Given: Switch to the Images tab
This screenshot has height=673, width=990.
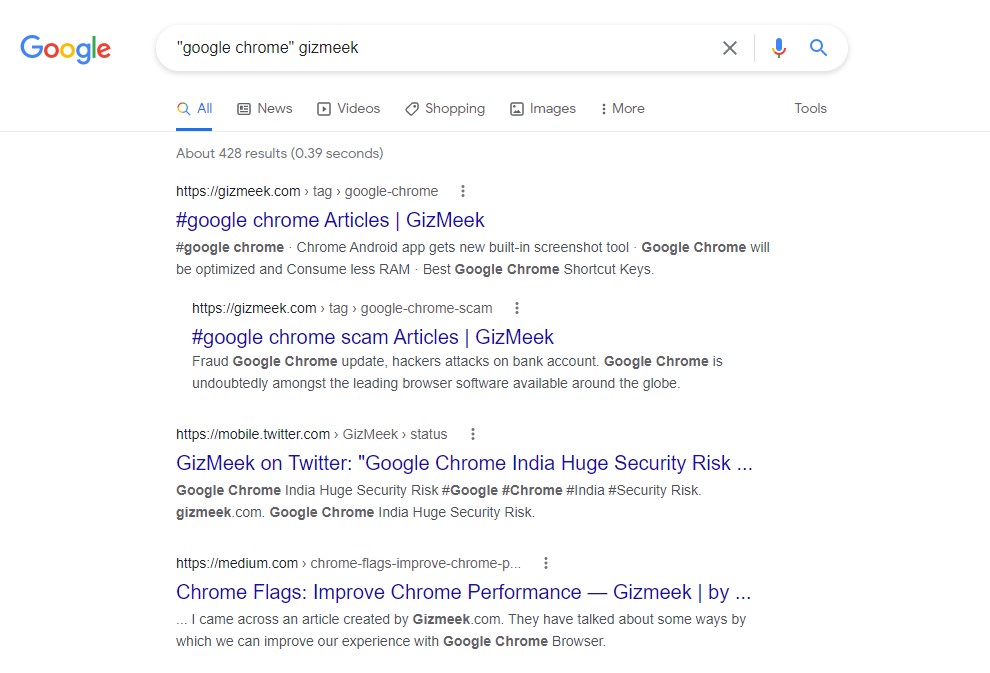Looking at the screenshot, I should pos(543,109).
